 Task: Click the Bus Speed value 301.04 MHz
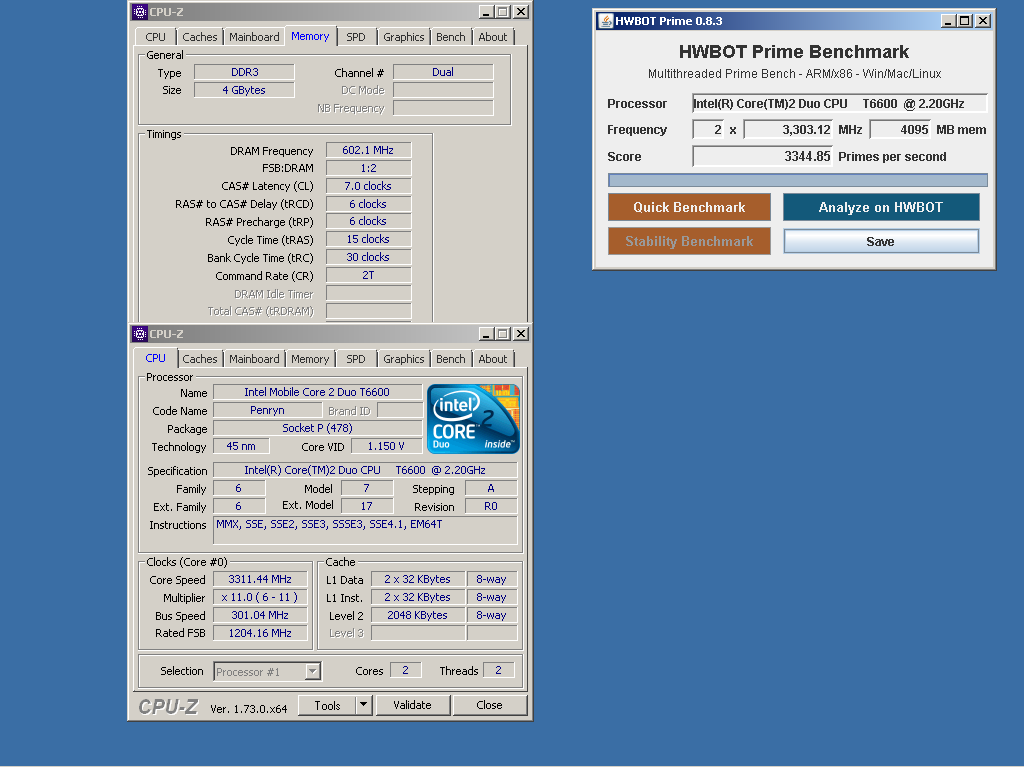pyautogui.click(x=260, y=615)
